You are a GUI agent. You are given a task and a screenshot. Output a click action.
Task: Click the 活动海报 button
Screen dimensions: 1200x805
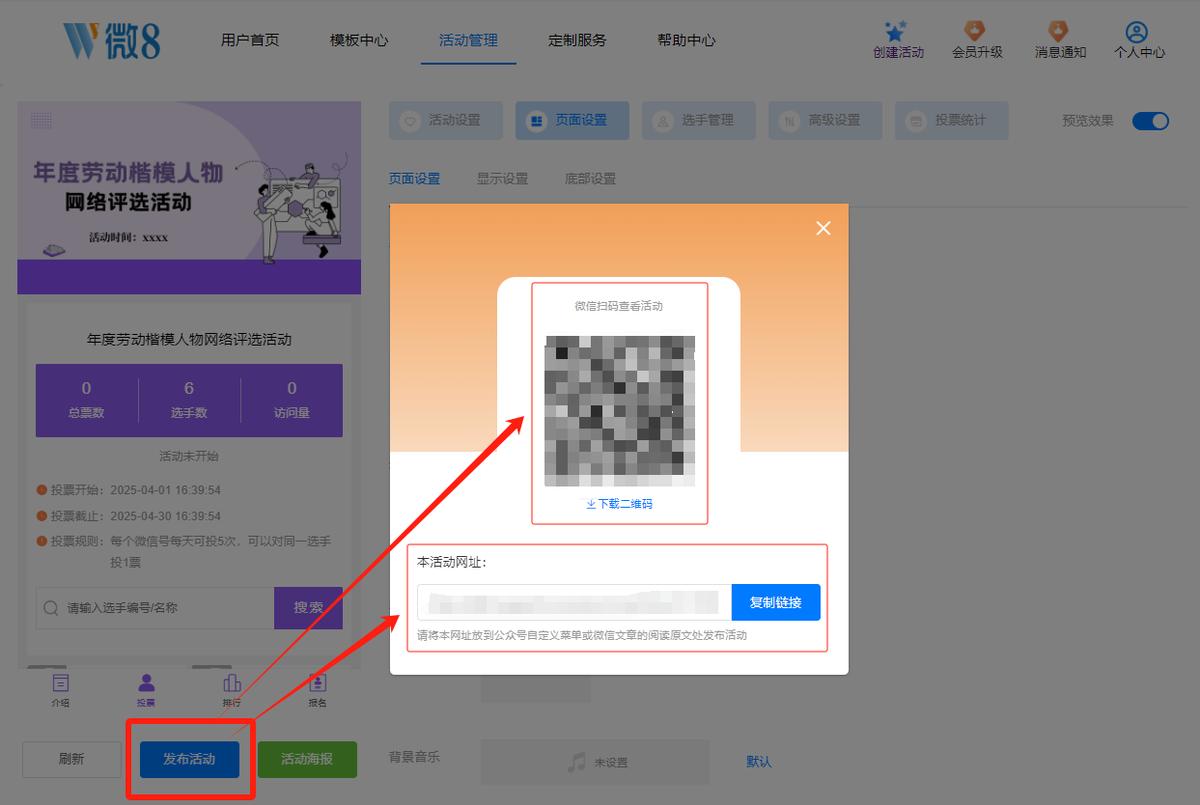click(x=307, y=759)
